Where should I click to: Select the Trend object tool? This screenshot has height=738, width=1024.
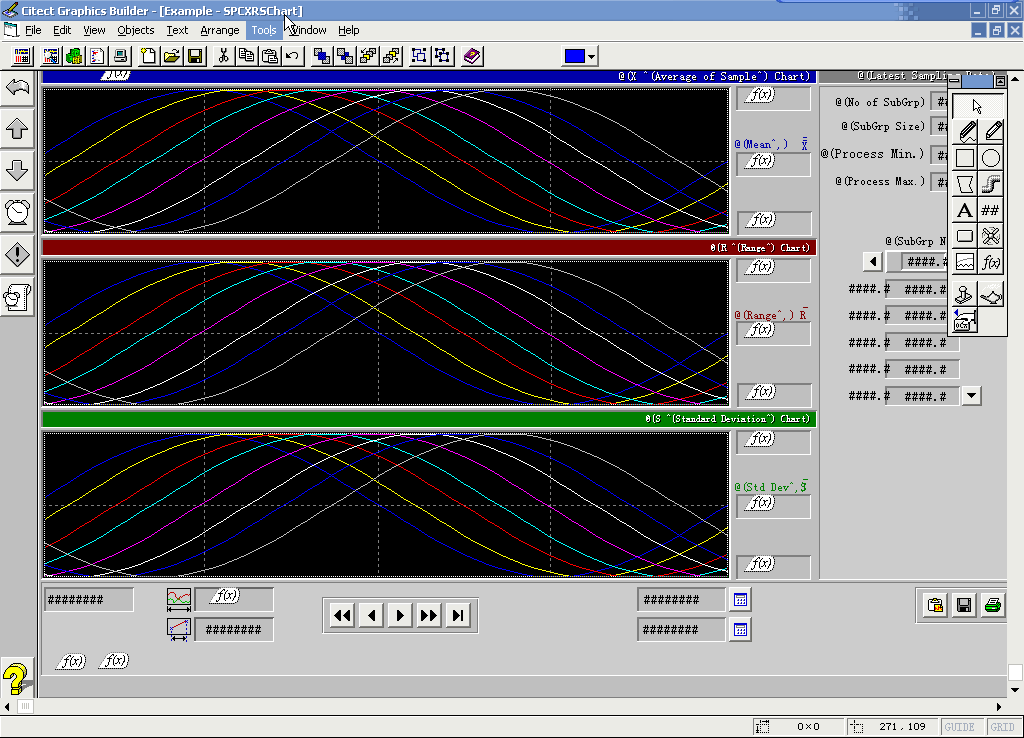click(965, 263)
